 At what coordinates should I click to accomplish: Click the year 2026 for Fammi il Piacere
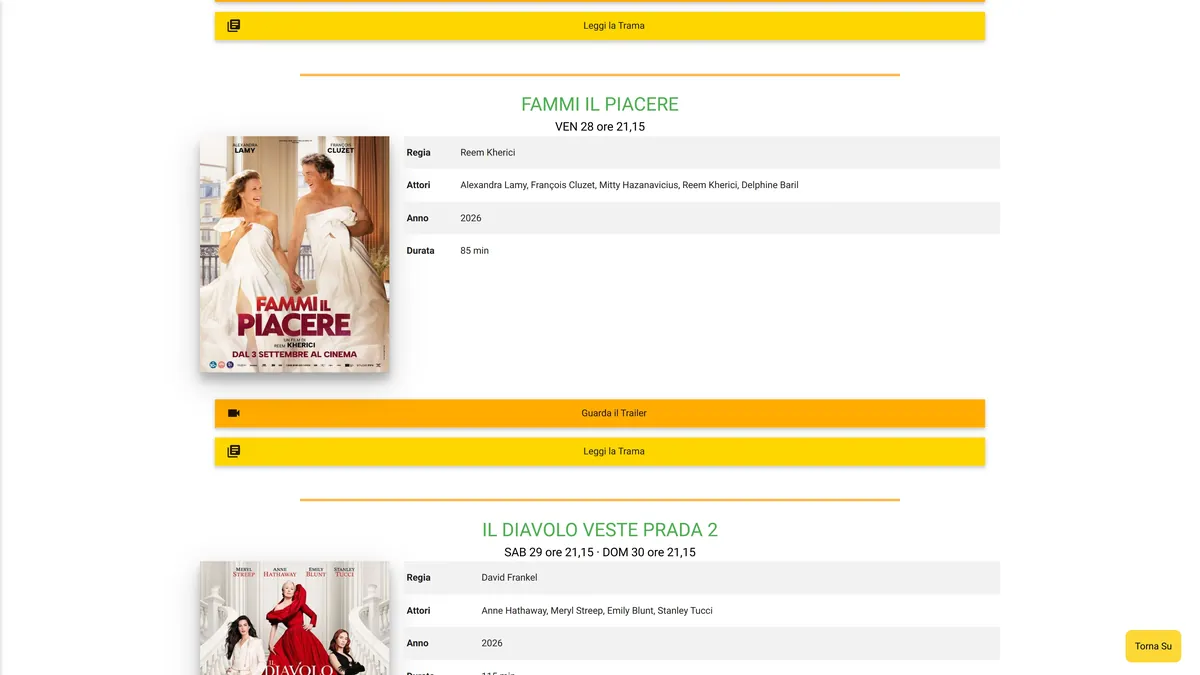(x=471, y=218)
